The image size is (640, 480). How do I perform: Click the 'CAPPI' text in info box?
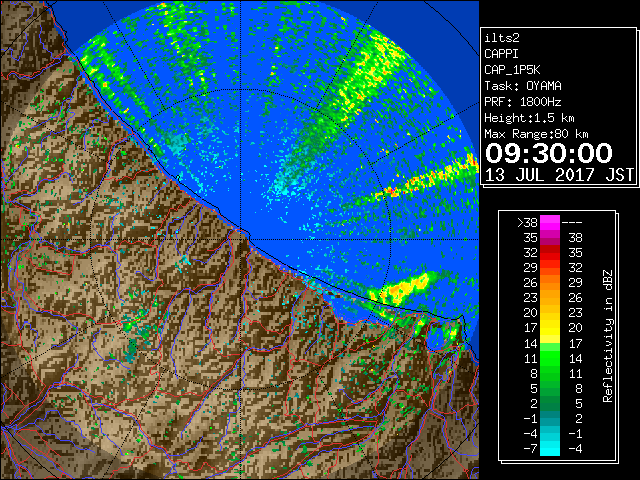click(x=501, y=54)
